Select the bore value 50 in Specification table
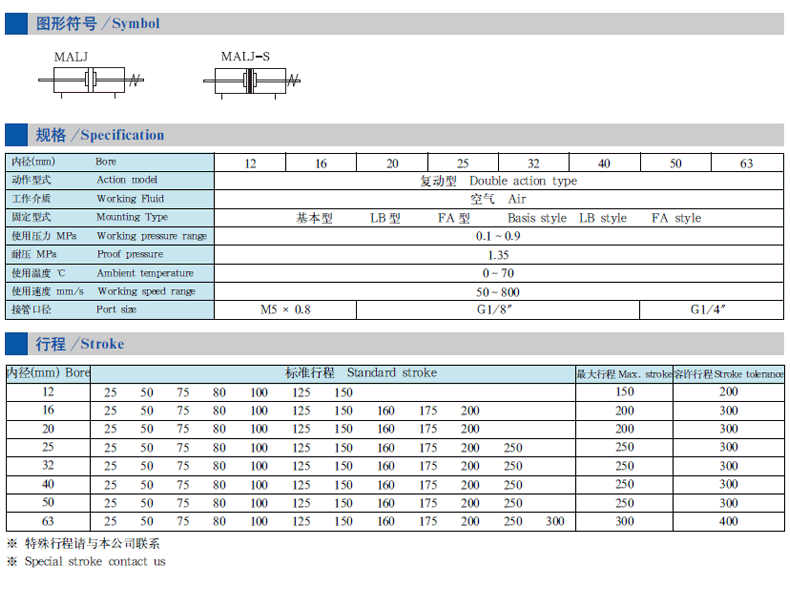 coord(676,163)
